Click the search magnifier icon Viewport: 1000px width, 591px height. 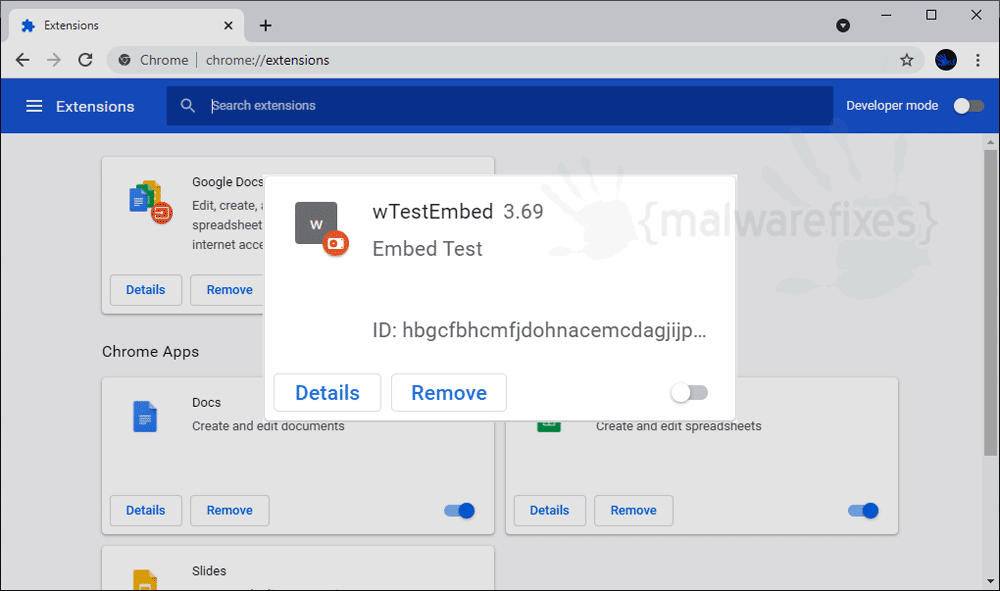pyautogui.click(x=187, y=106)
